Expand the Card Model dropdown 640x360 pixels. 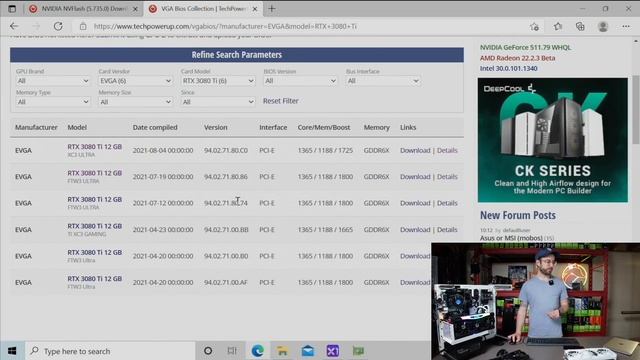pyautogui.click(x=218, y=81)
